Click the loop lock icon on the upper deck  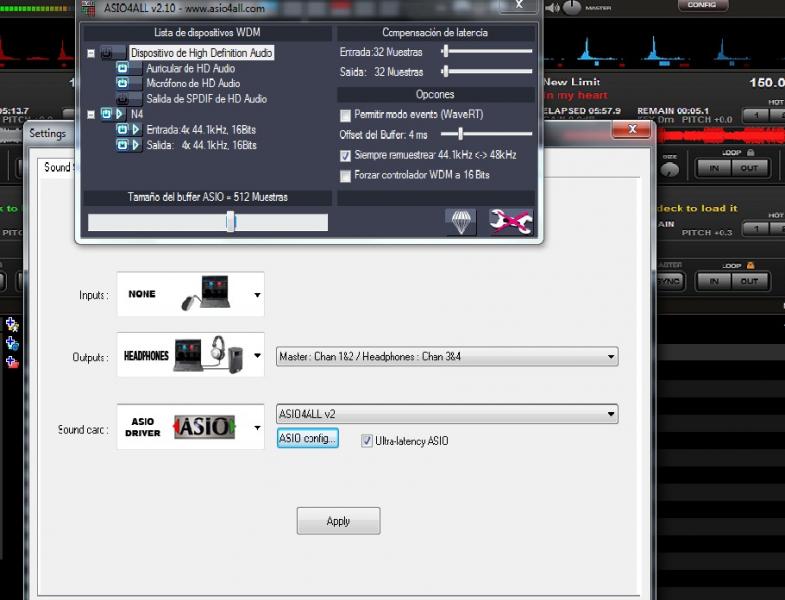pos(750,152)
